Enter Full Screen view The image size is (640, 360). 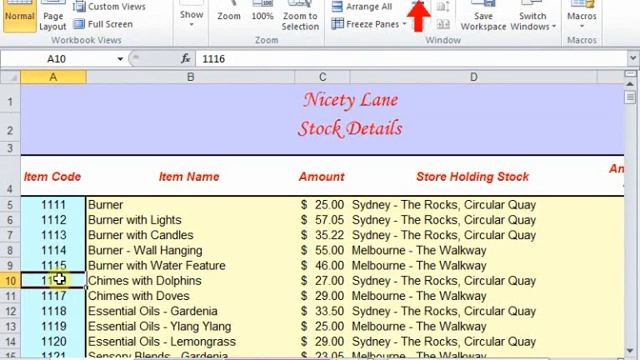[103, 24]
